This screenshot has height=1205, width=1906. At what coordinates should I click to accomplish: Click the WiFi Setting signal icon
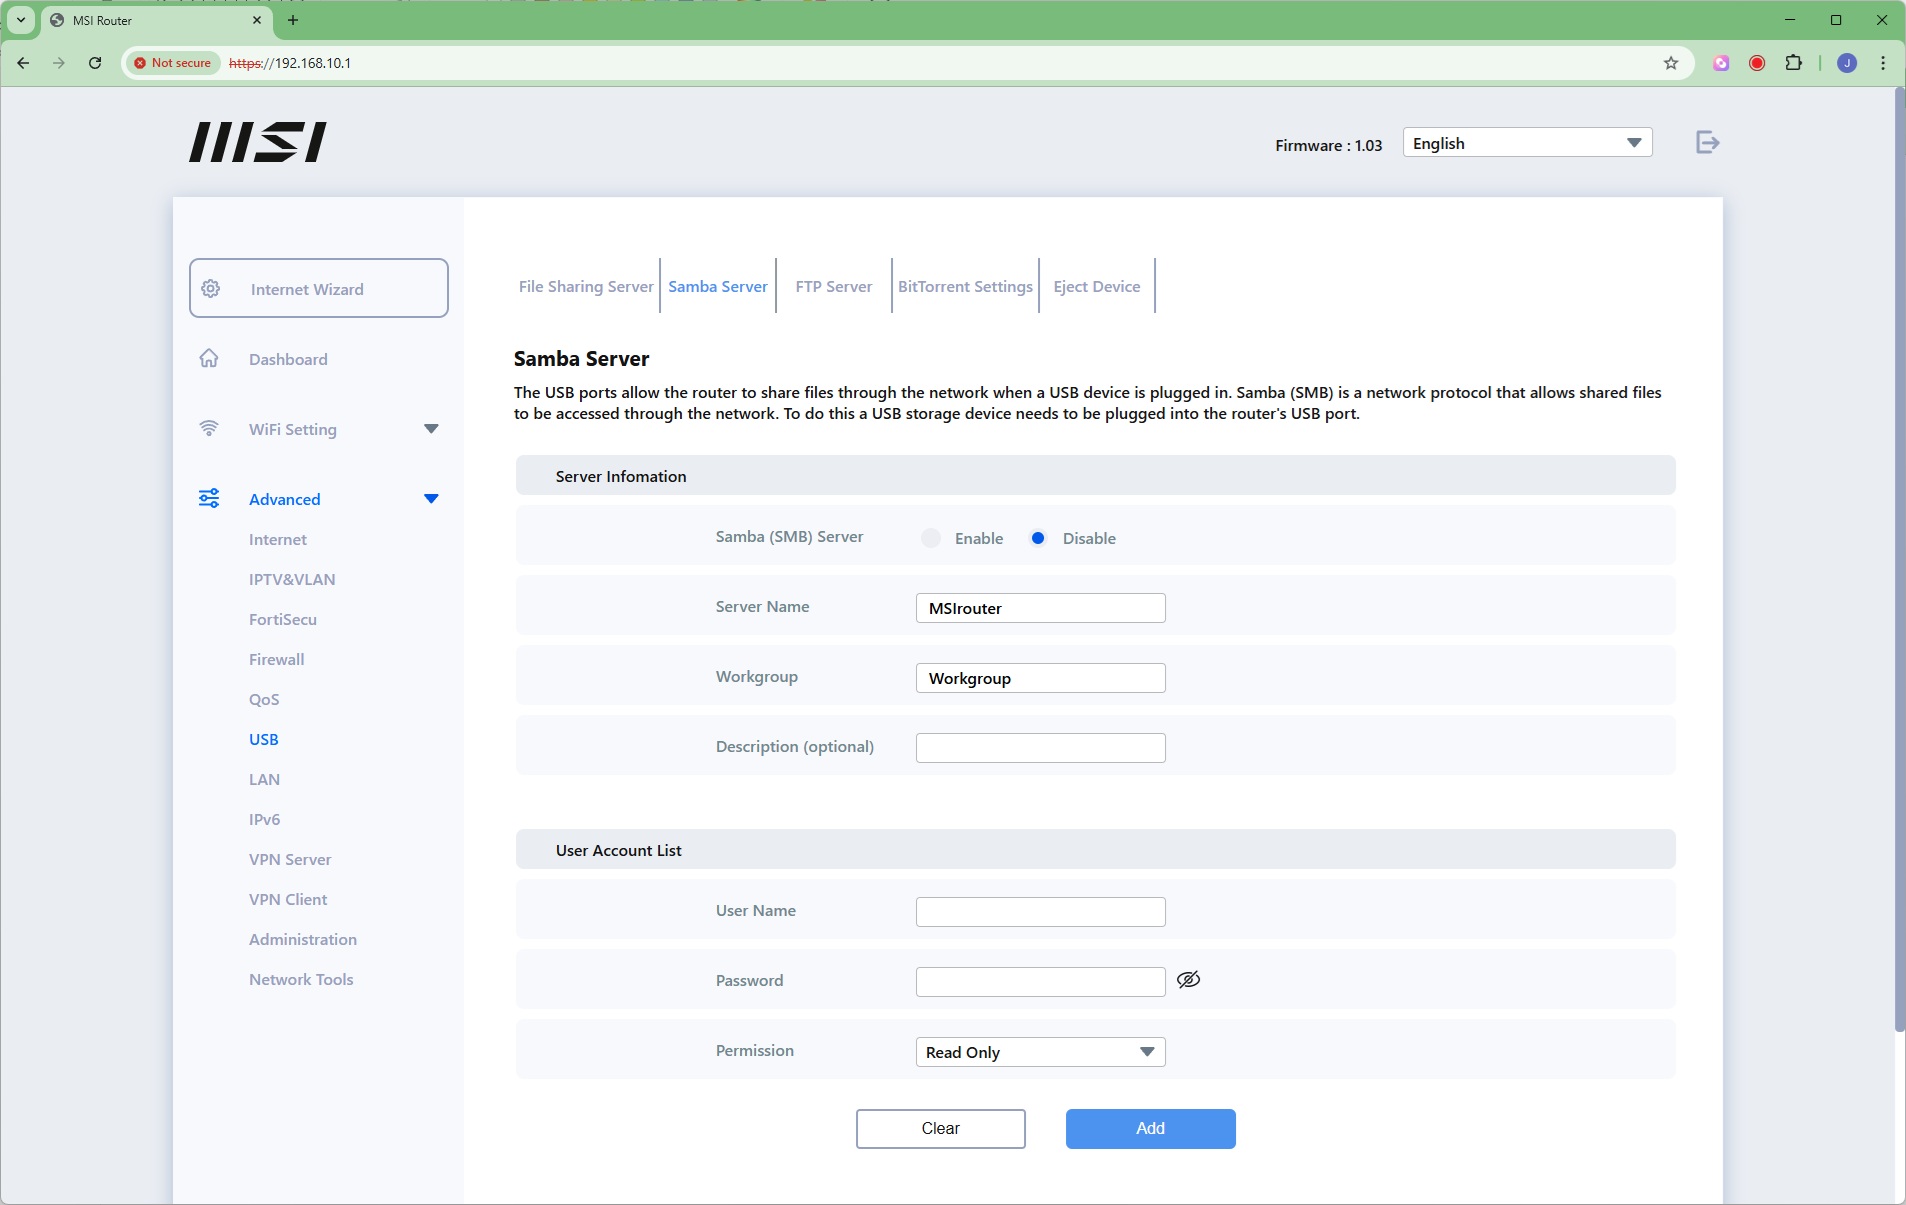tap(209, 429)
